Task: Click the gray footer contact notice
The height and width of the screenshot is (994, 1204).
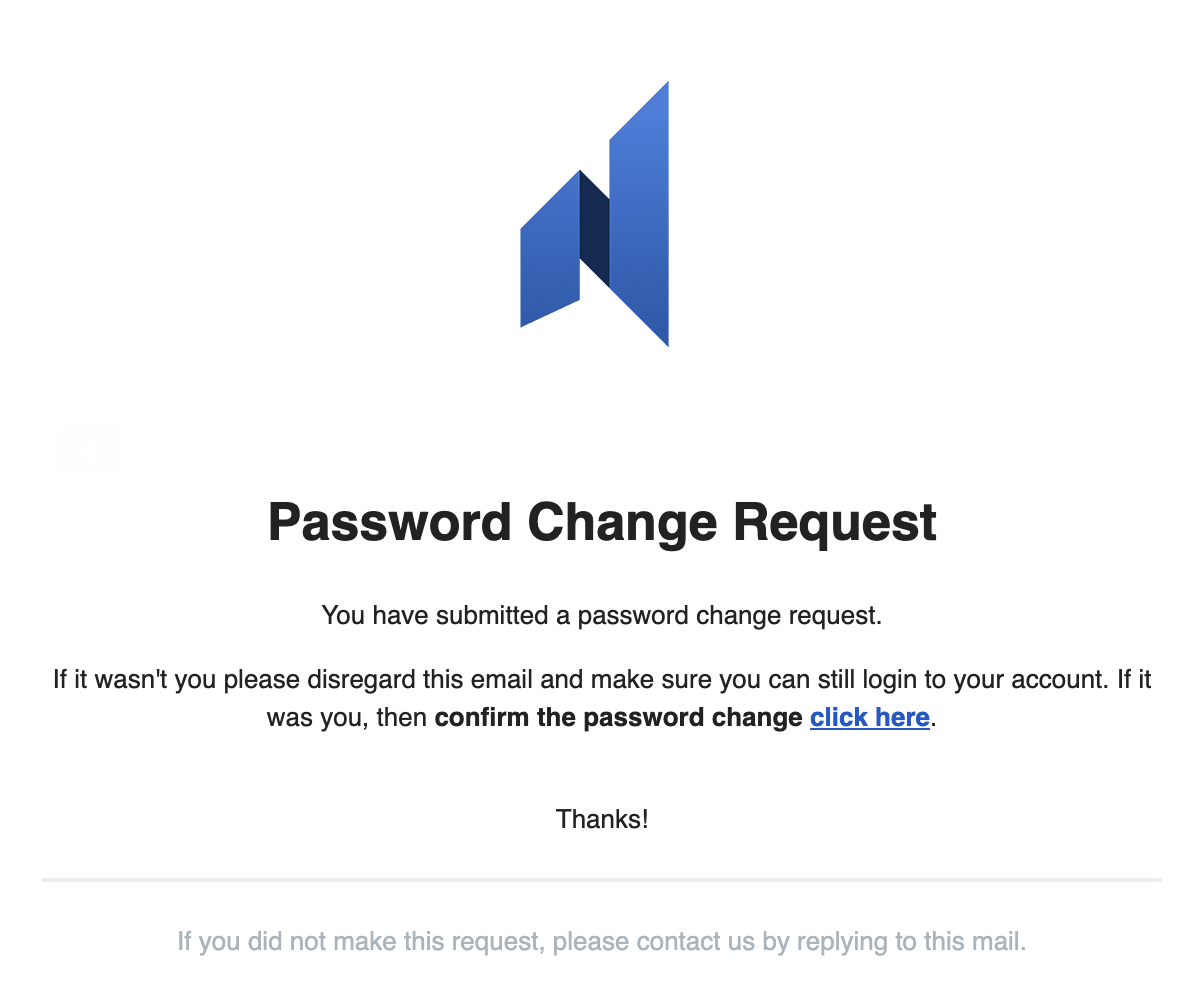Action: (602, 942)
